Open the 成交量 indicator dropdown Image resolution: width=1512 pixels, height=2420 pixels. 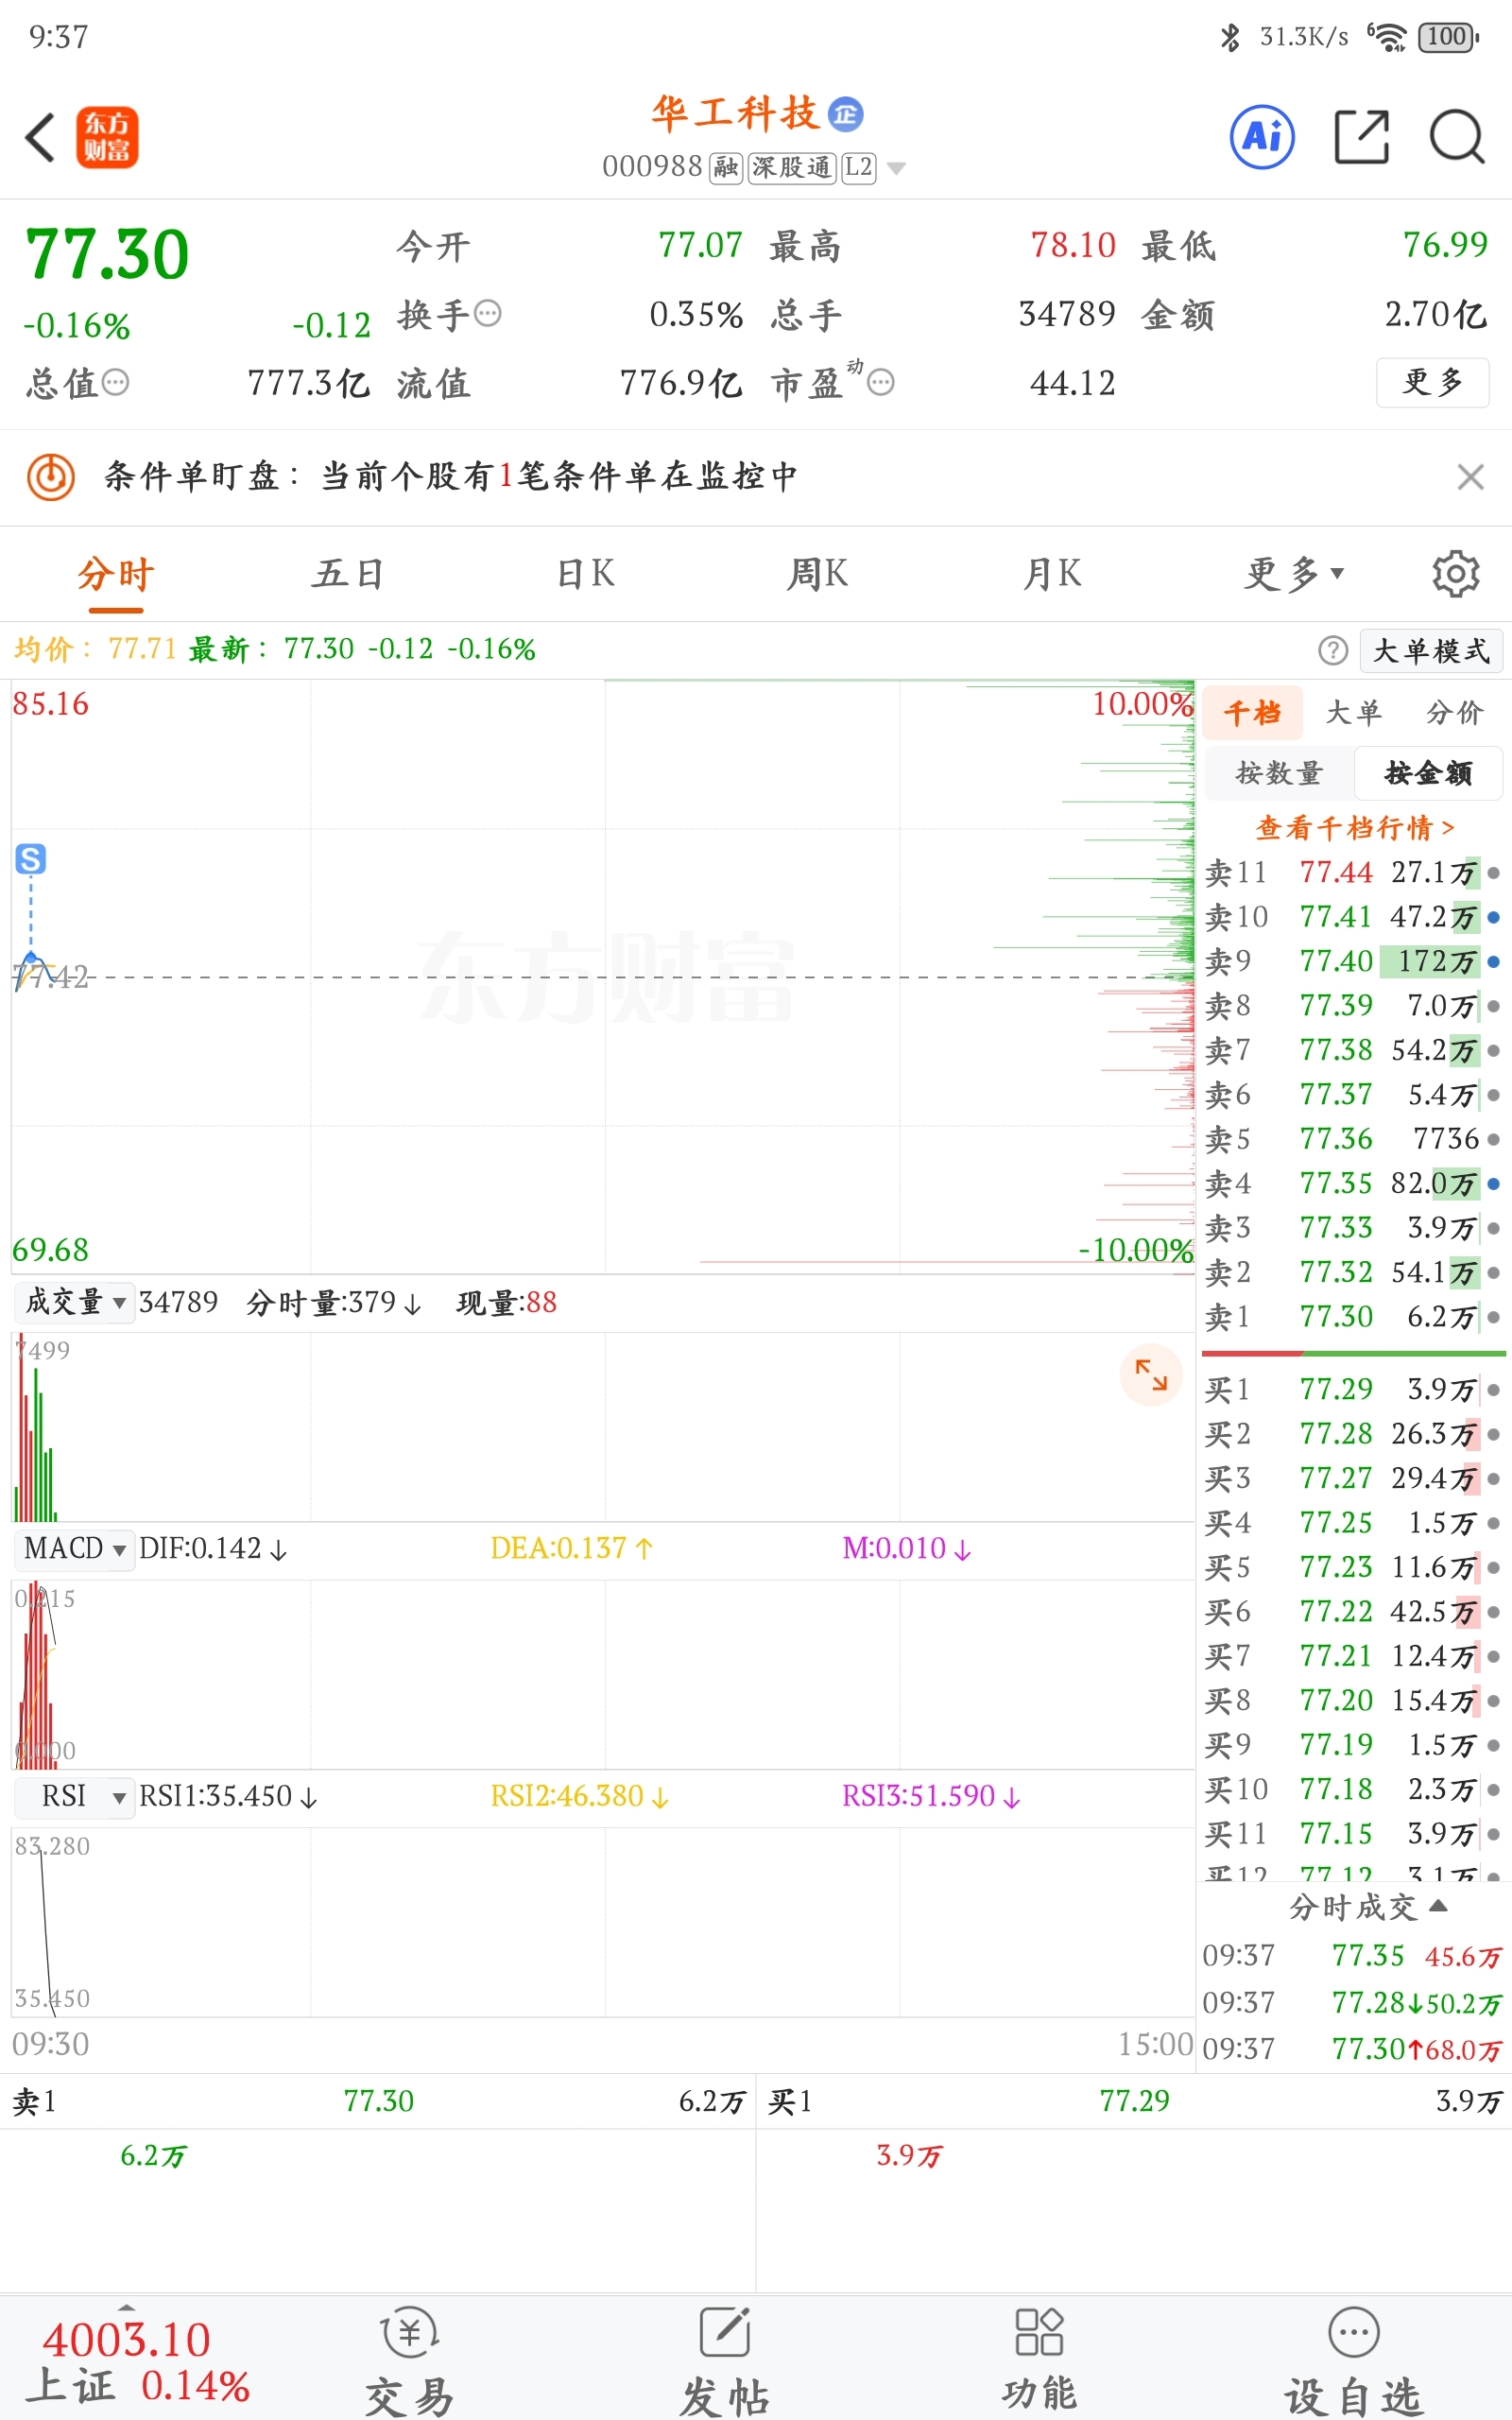pyautogui.click(x=74, y=1302)
